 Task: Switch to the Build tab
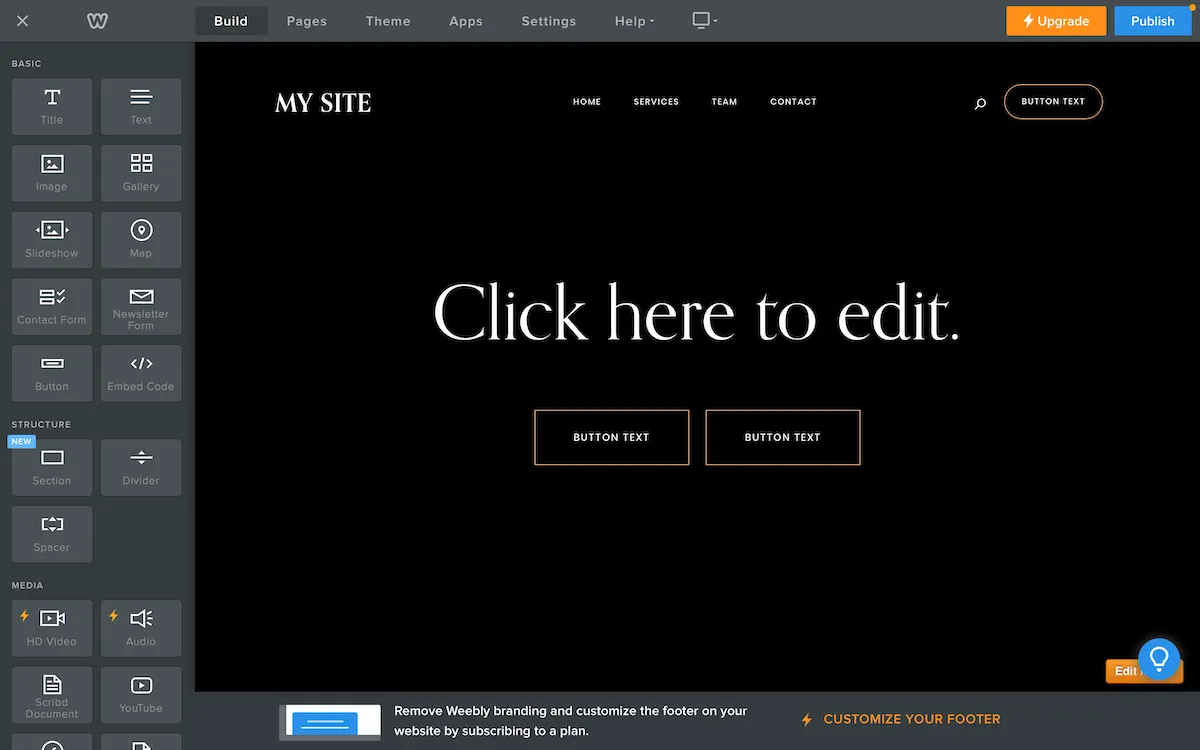pos(231,21)
